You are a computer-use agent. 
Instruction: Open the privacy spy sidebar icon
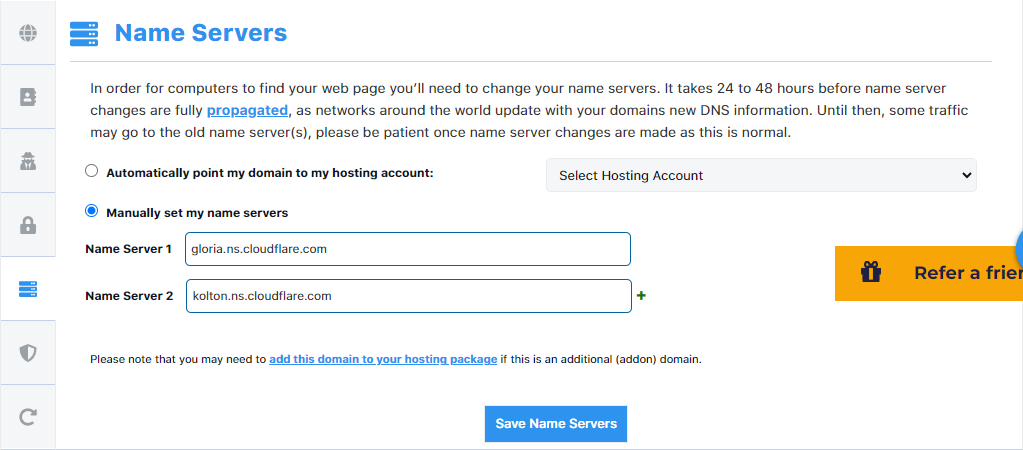(x=28, y=160)
